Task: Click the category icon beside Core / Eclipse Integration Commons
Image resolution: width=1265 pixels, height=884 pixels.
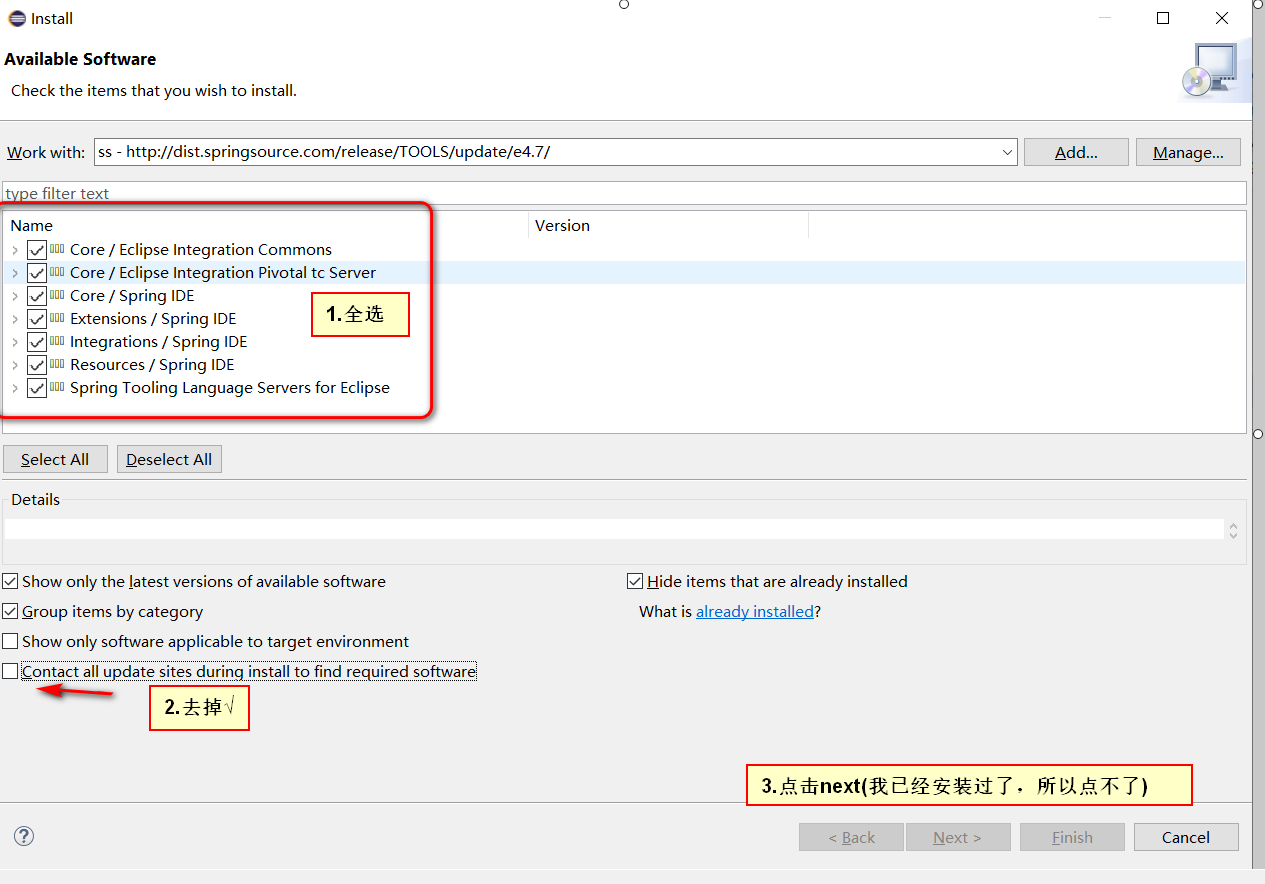Action: 57,249
